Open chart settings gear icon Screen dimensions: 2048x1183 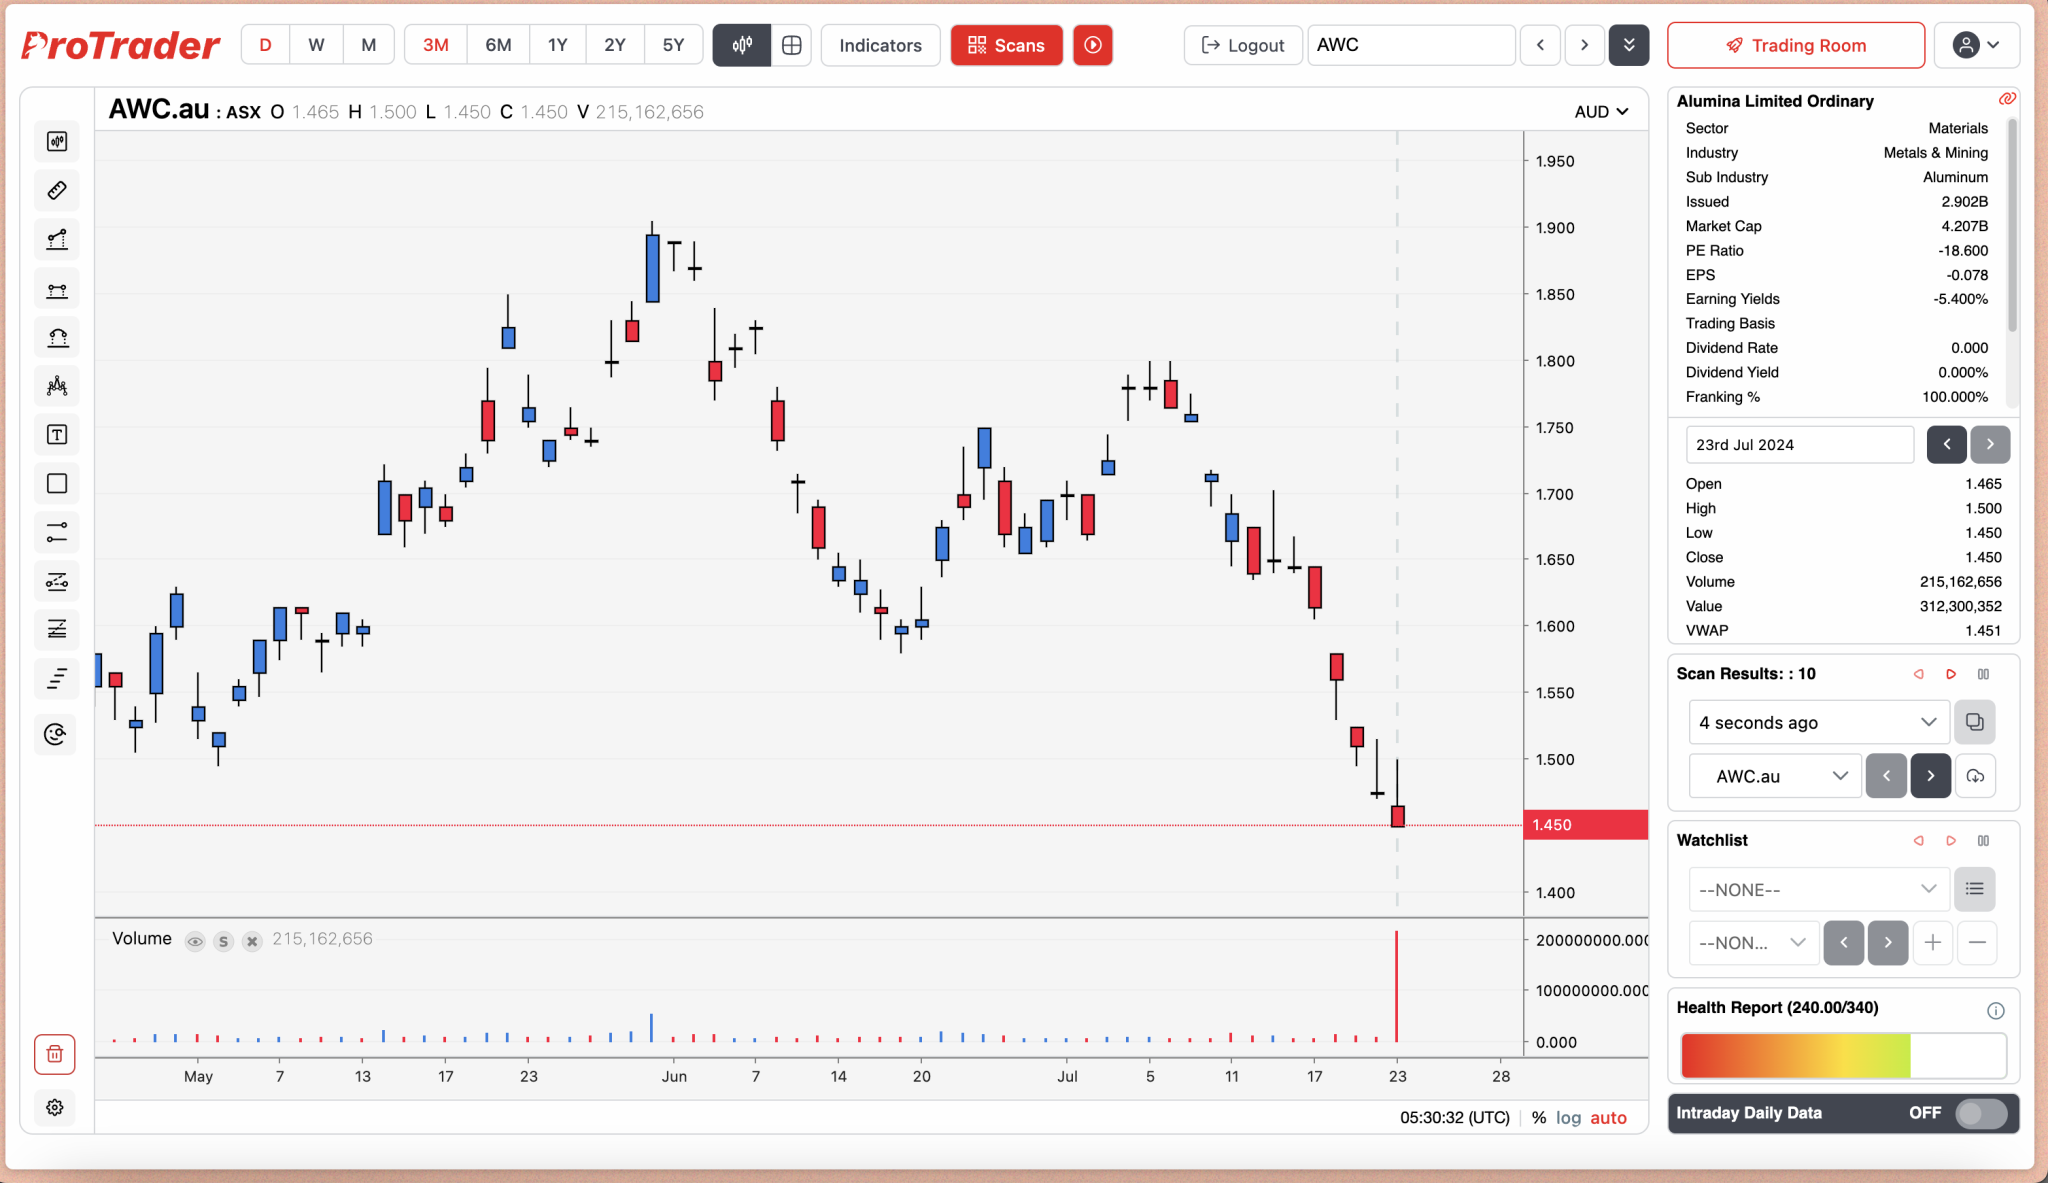point(55,1107)
